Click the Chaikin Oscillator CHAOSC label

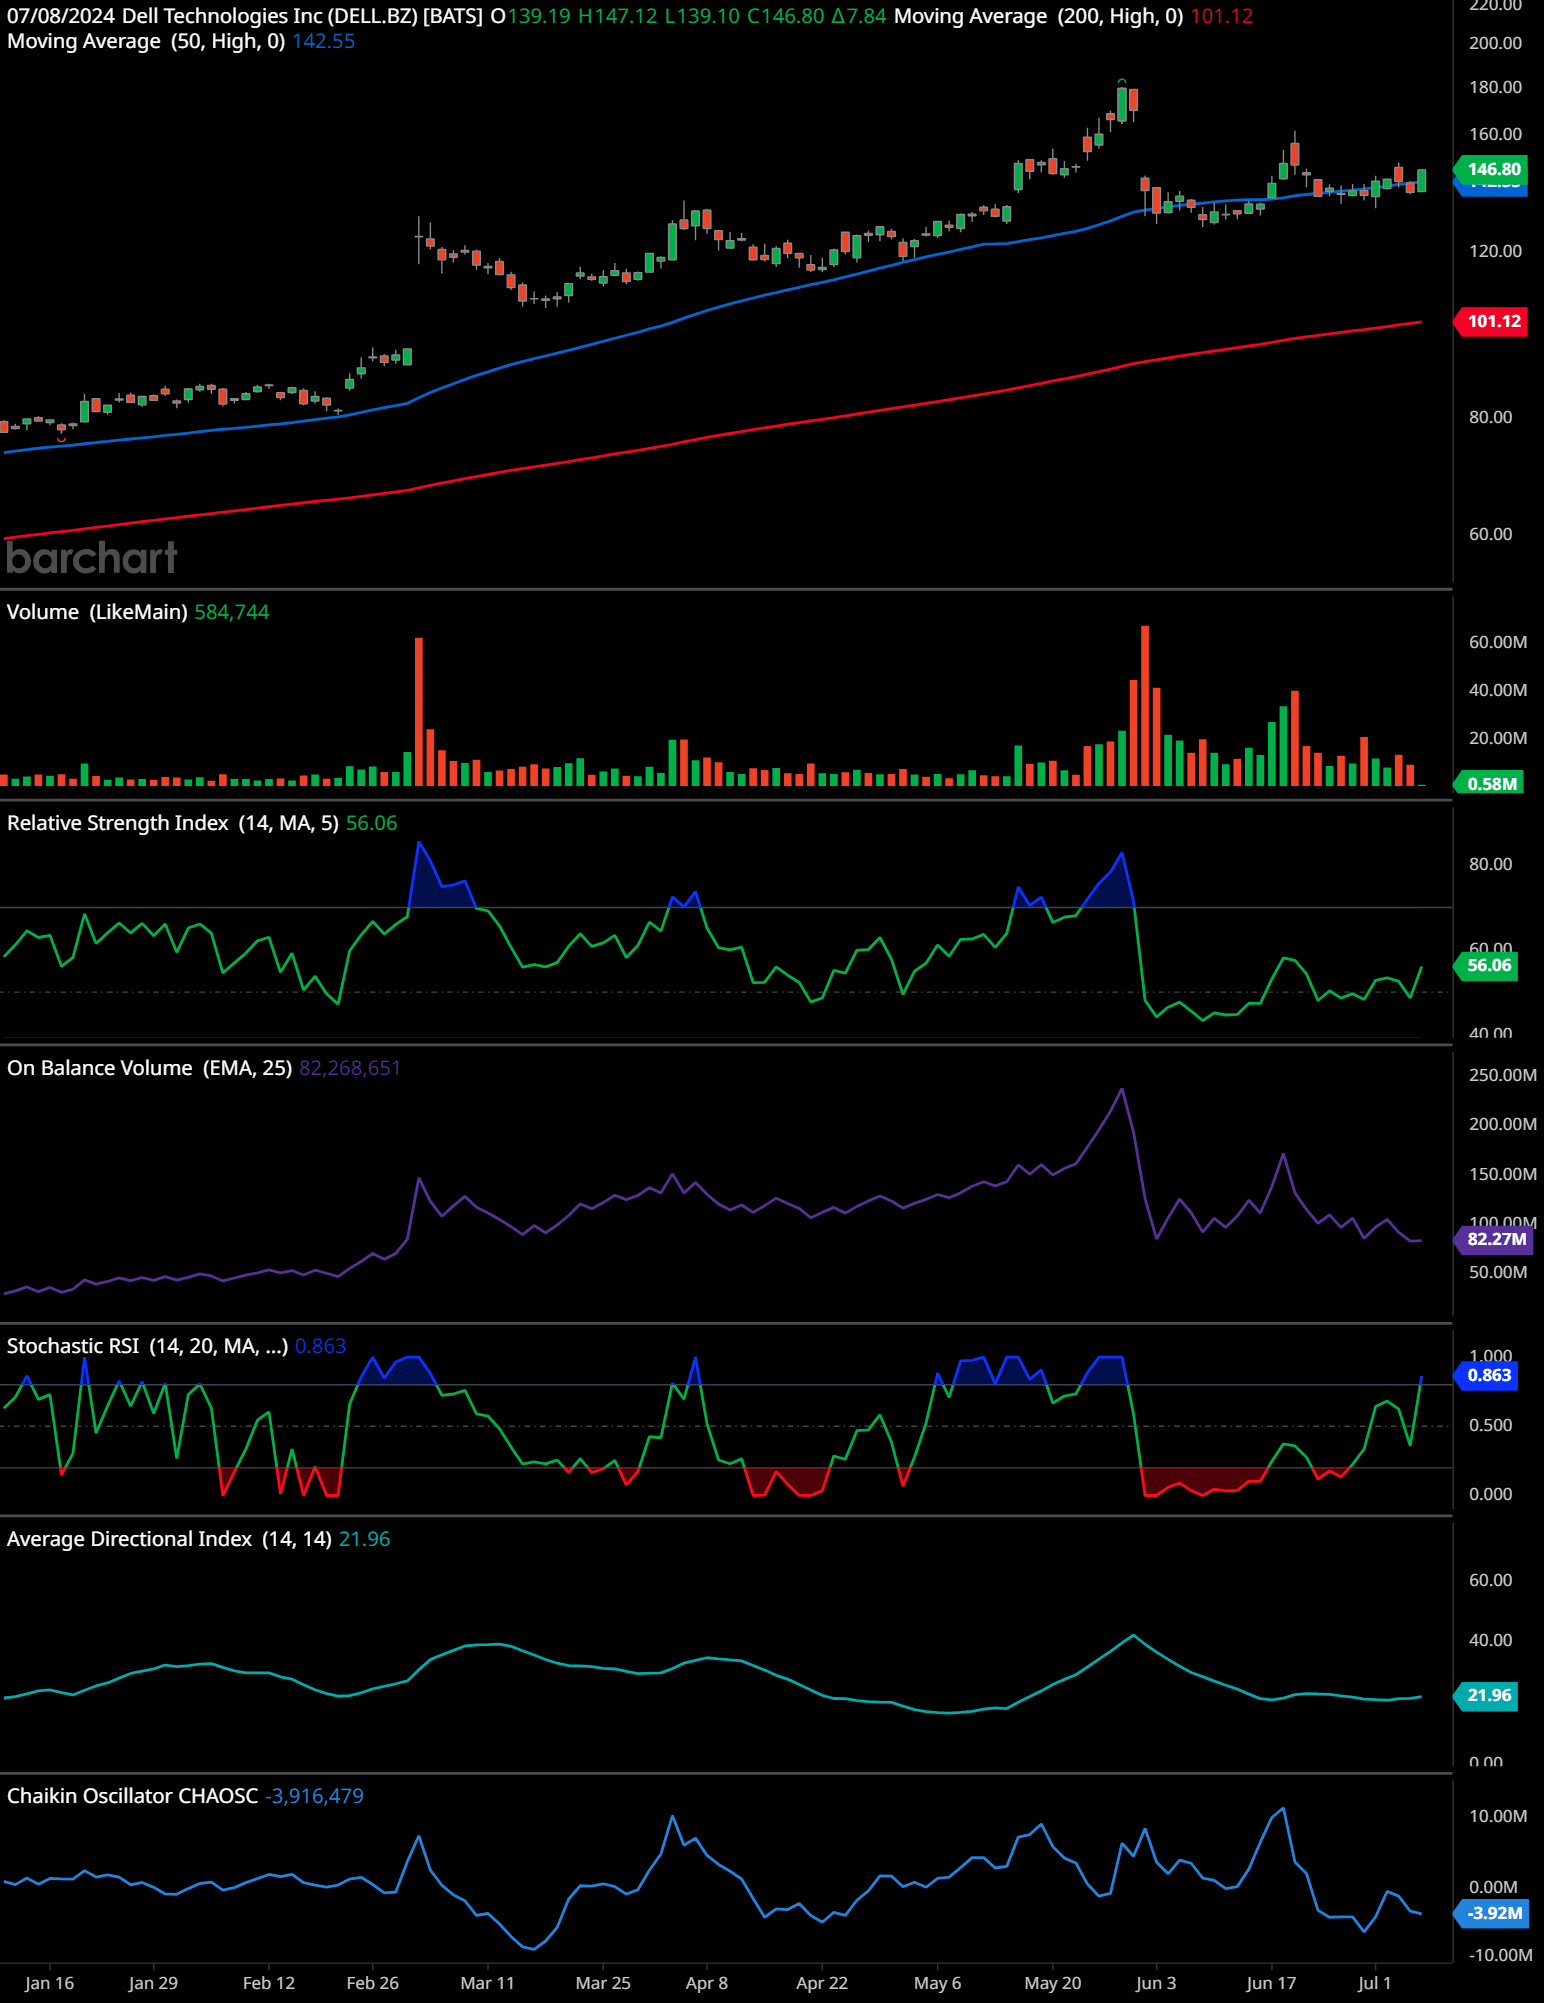[132, 1796]
